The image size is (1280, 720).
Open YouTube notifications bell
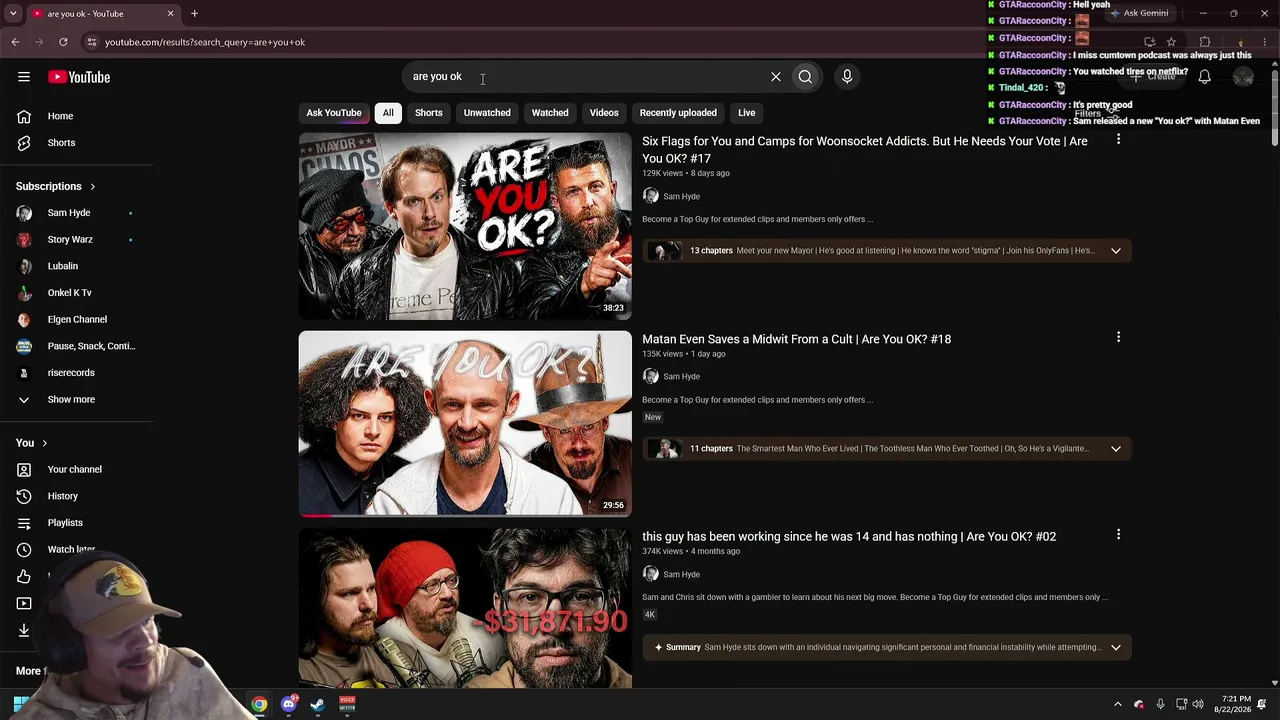1205,77
